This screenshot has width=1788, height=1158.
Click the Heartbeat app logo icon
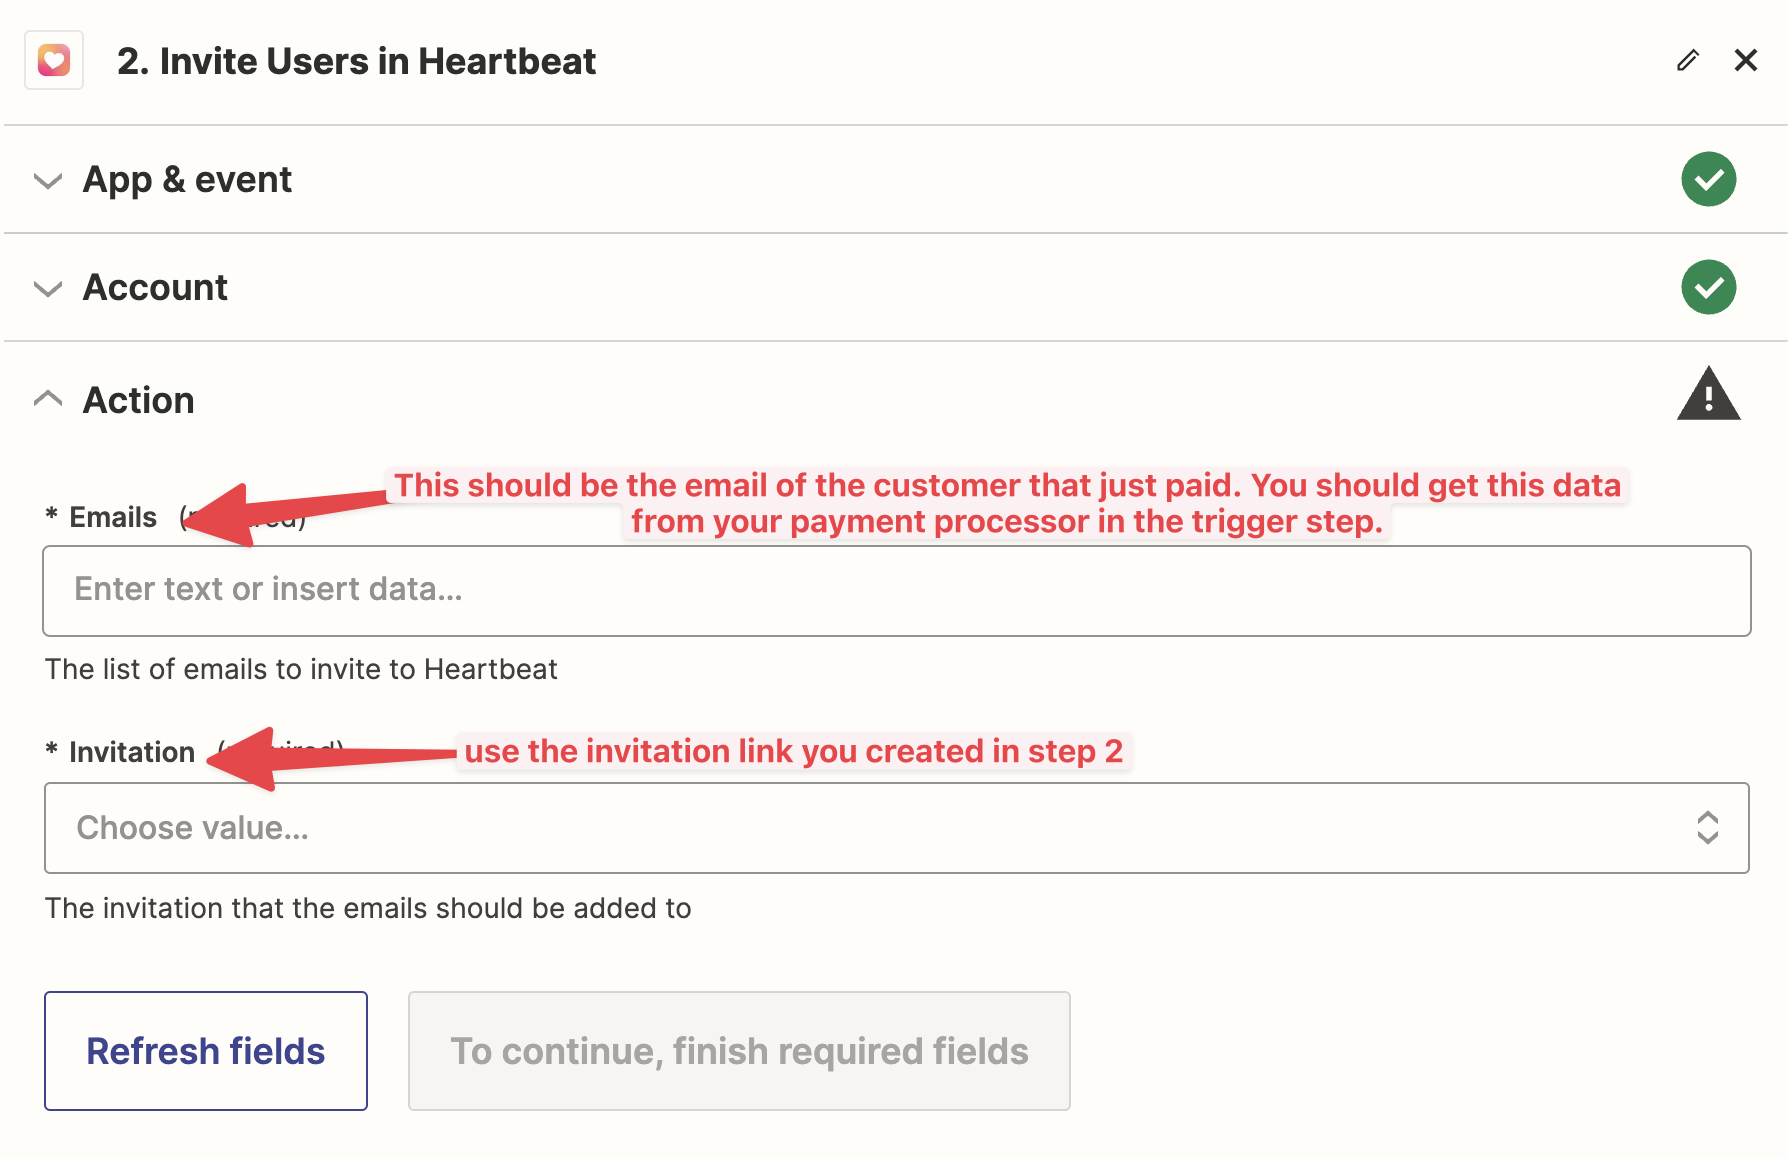point(54,61)
